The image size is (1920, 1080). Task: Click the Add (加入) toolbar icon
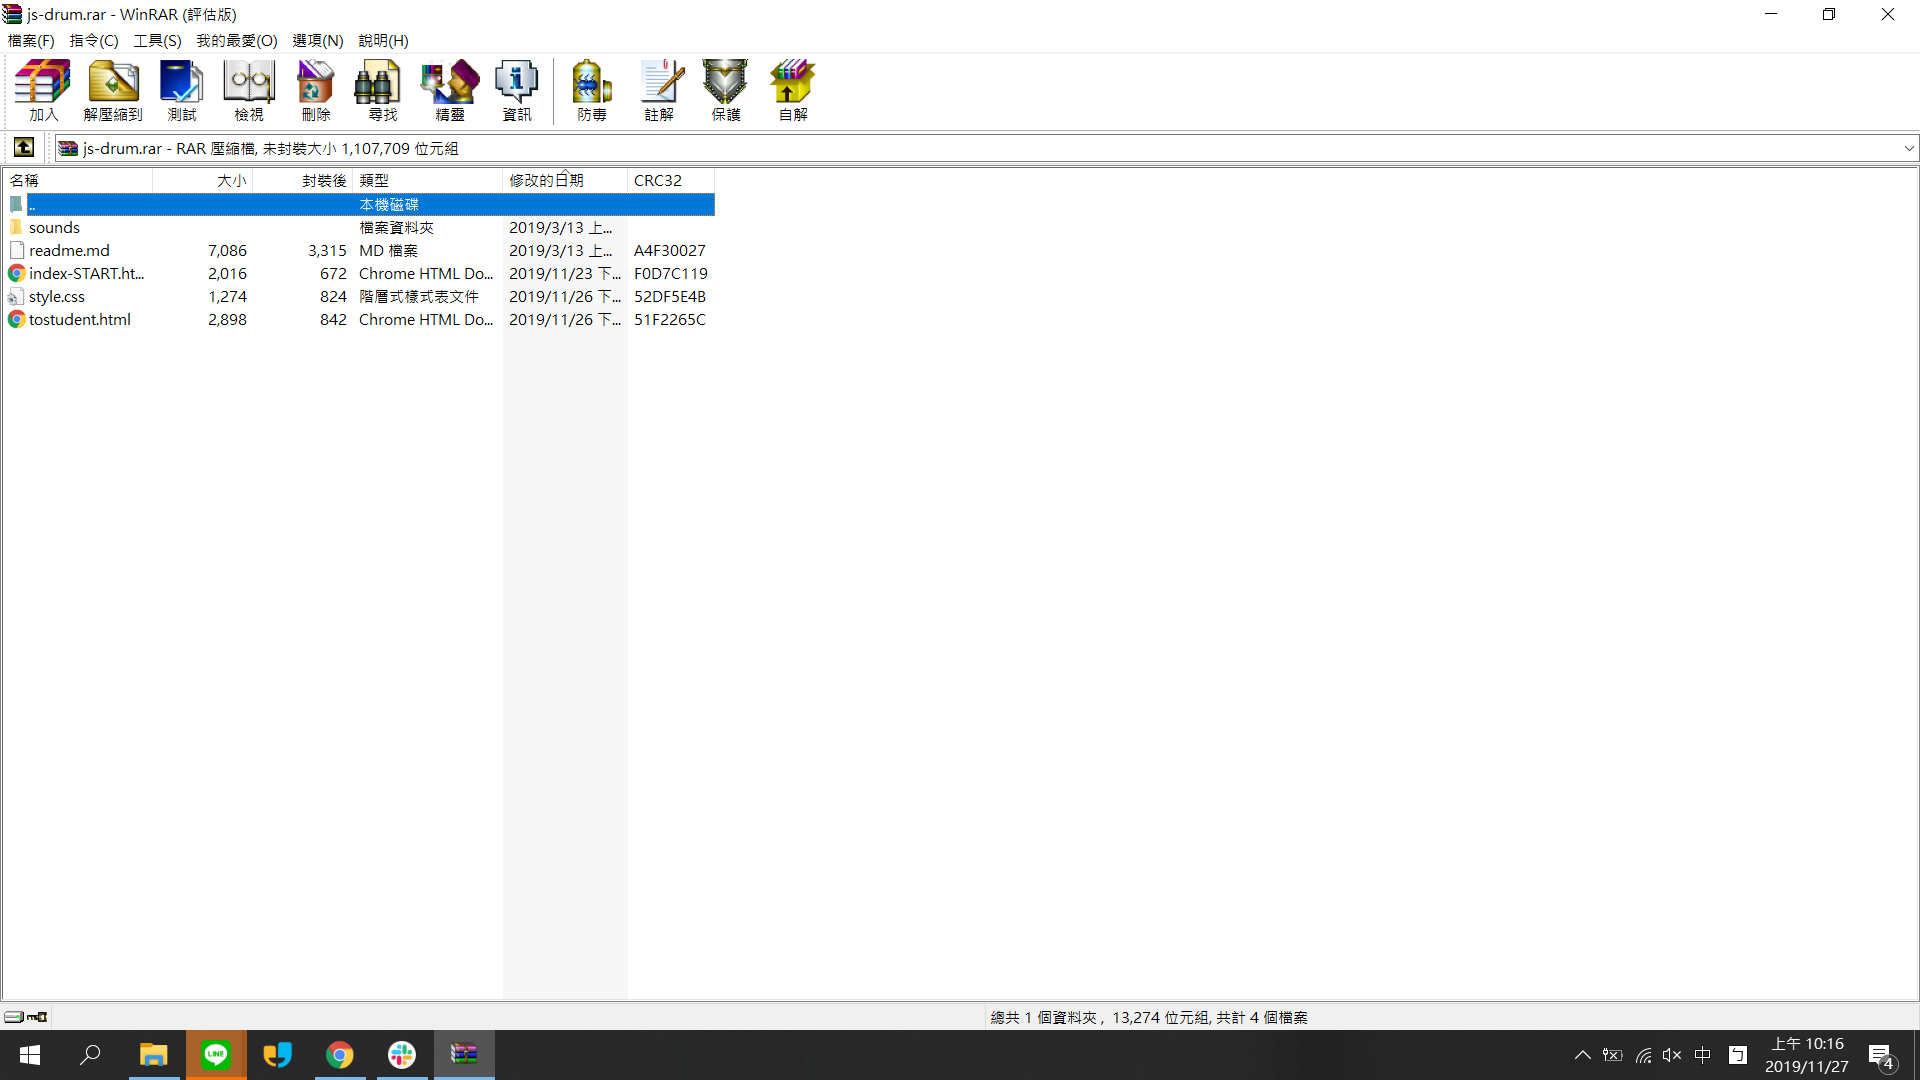click(x=43, y=90)
